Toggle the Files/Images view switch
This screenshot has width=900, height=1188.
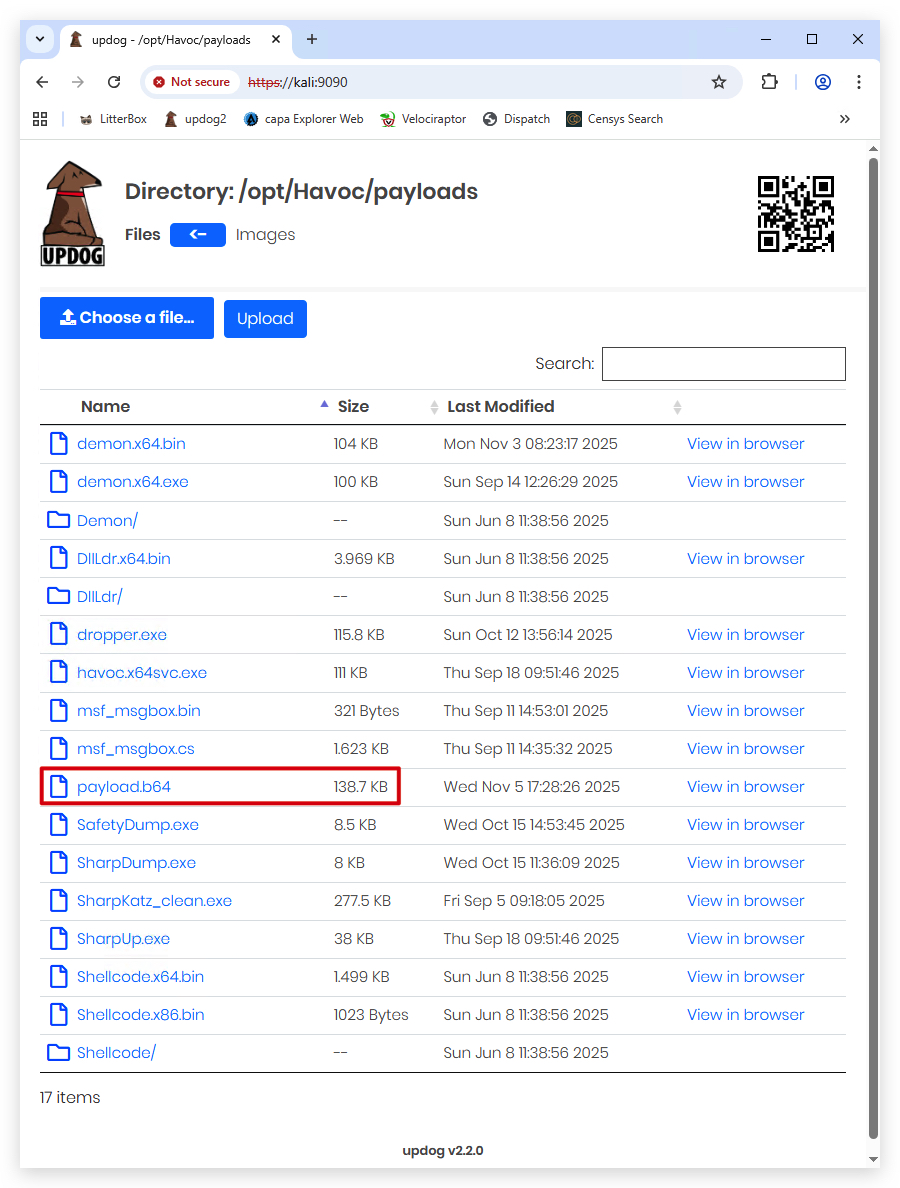(x=198, y=235)
